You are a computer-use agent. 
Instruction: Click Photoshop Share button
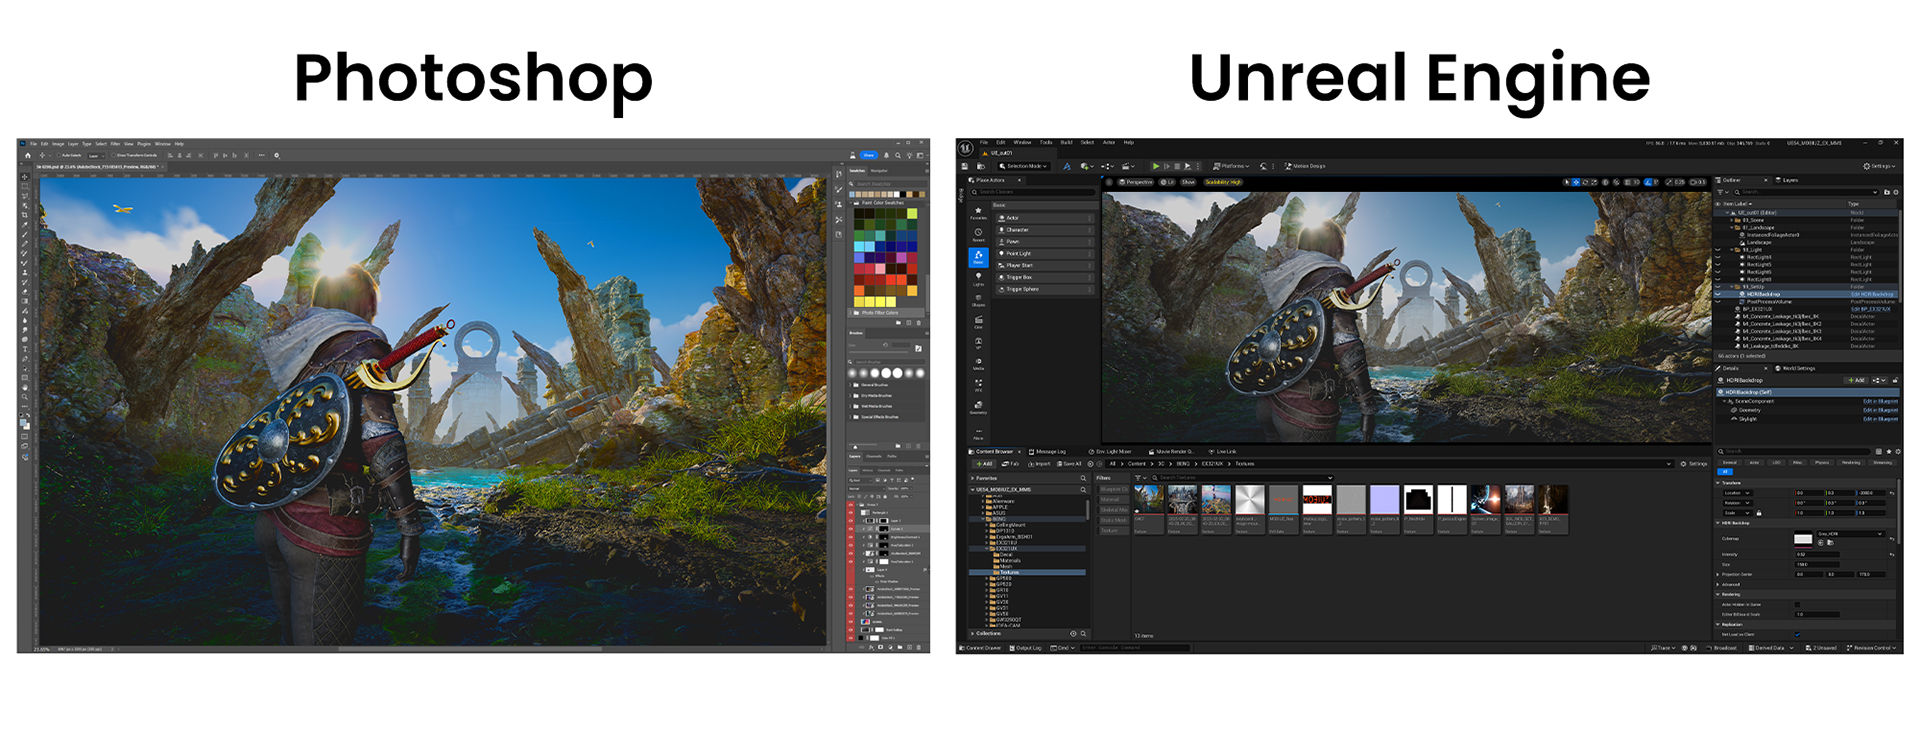click(869, 155)
